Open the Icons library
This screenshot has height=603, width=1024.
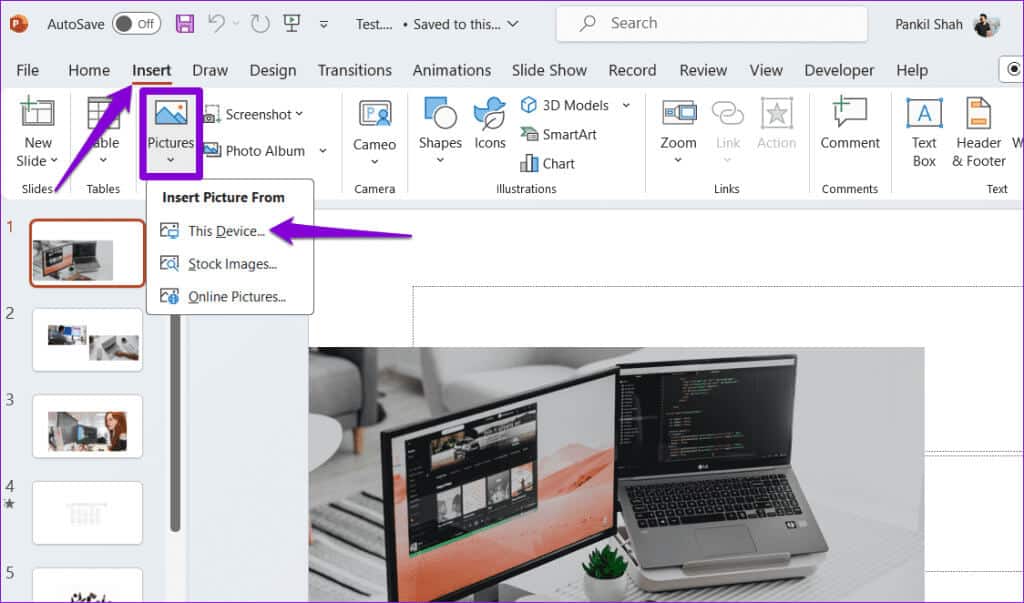[x=490, y=124]
